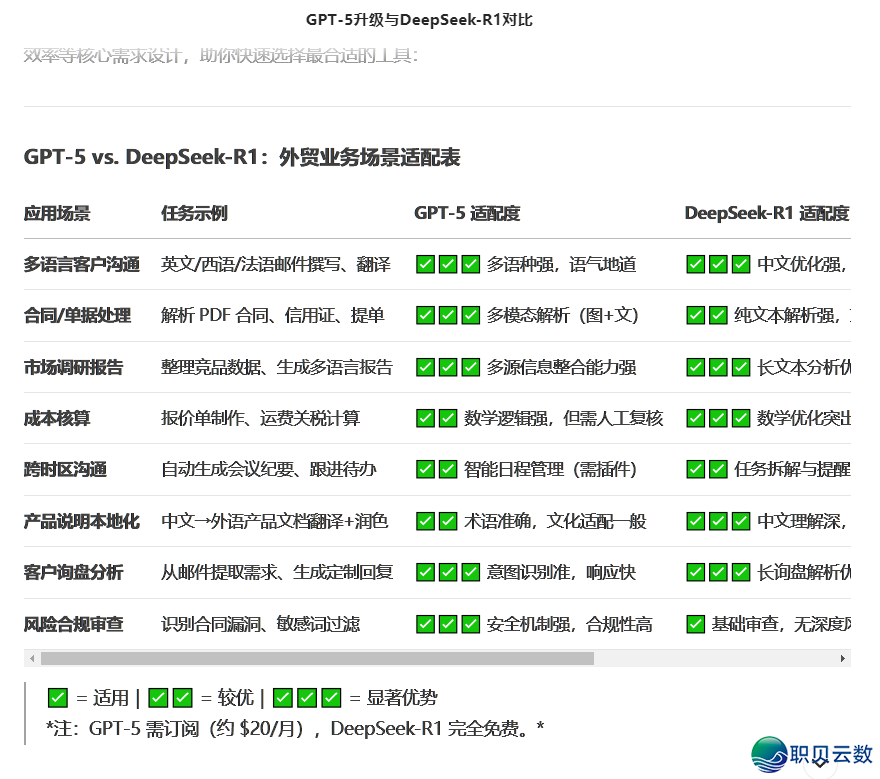Click the left arrow of the horizontal scrollbar
This screenshot has width=880, height=779.
pos(32,659)
